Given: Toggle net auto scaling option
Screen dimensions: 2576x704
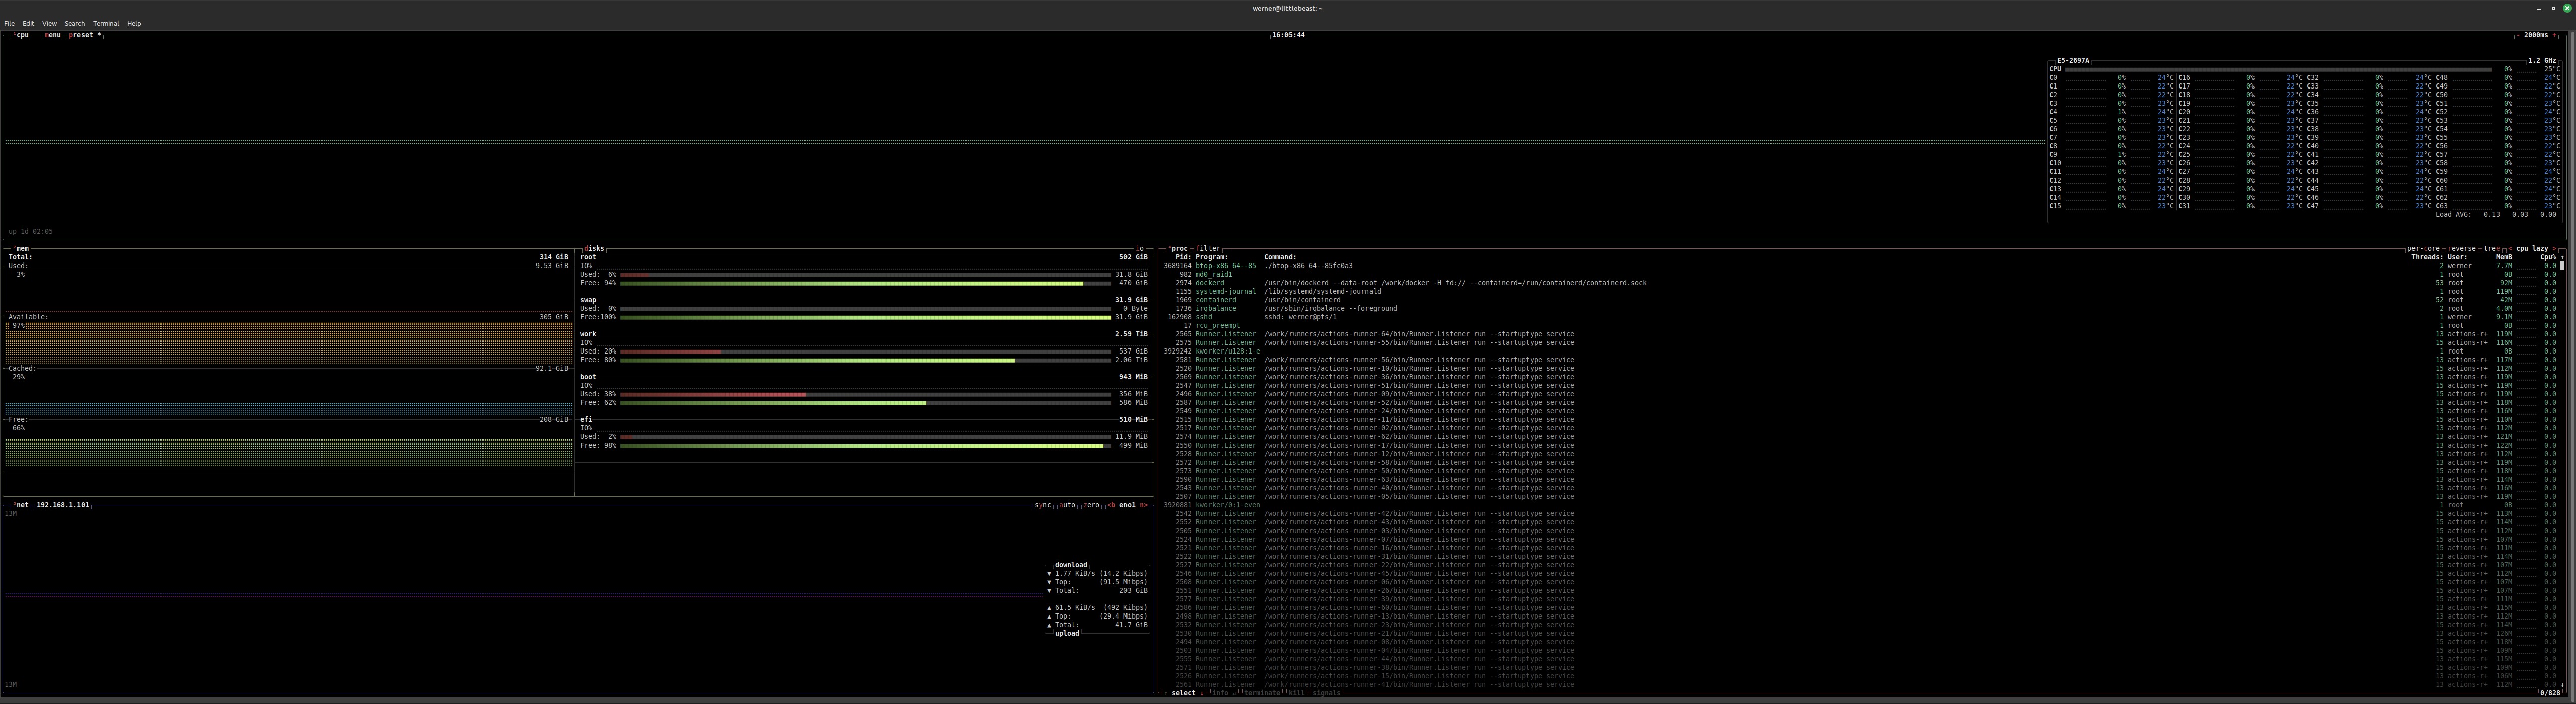Looking at the screenshot, I should tap(1067, 505).
